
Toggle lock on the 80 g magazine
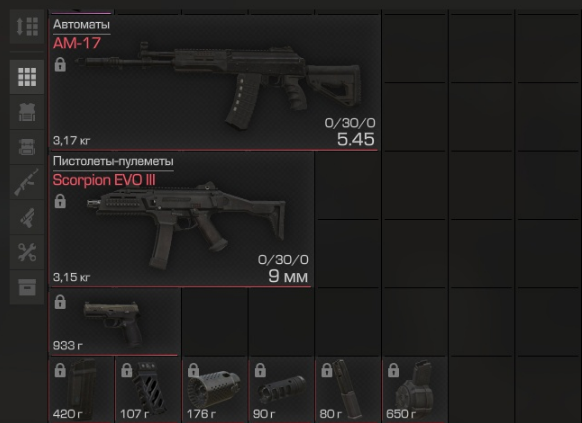click(327, 370)
